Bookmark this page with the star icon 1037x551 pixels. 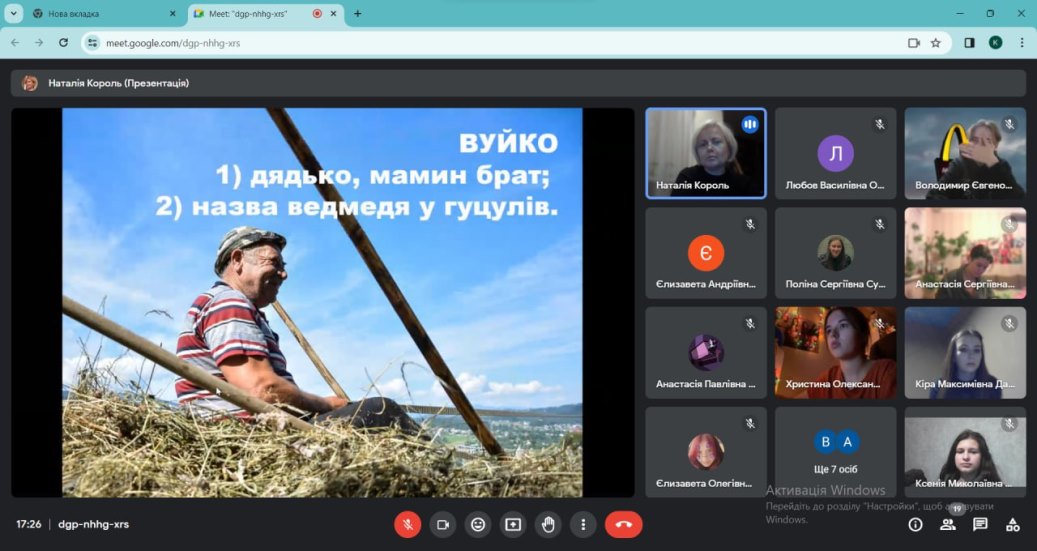[936, 43]
